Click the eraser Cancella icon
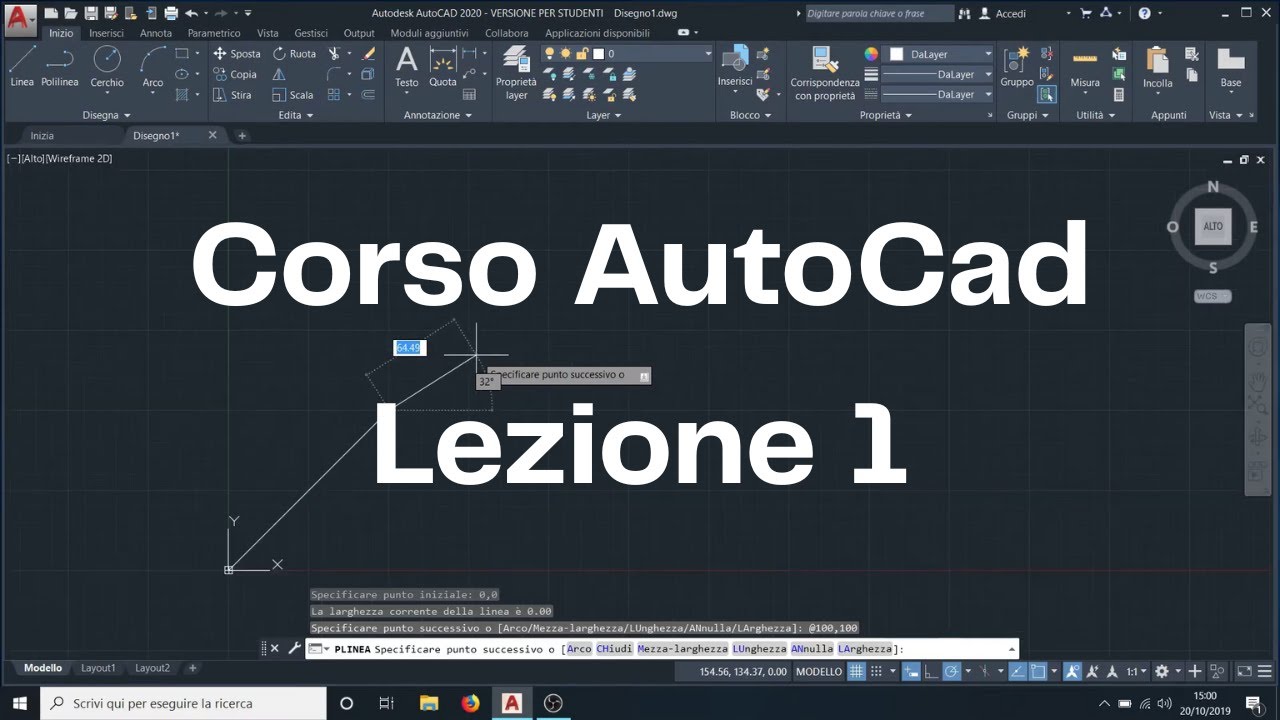This screenshot has height=720, width=1280. 369,54
